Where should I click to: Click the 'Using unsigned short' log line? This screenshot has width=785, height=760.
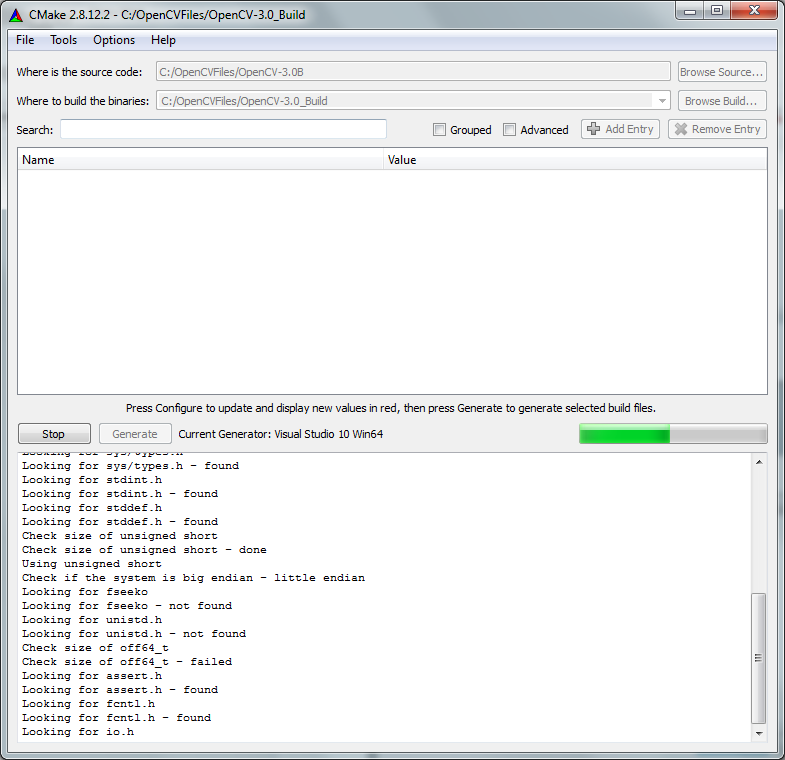(92, 564)
